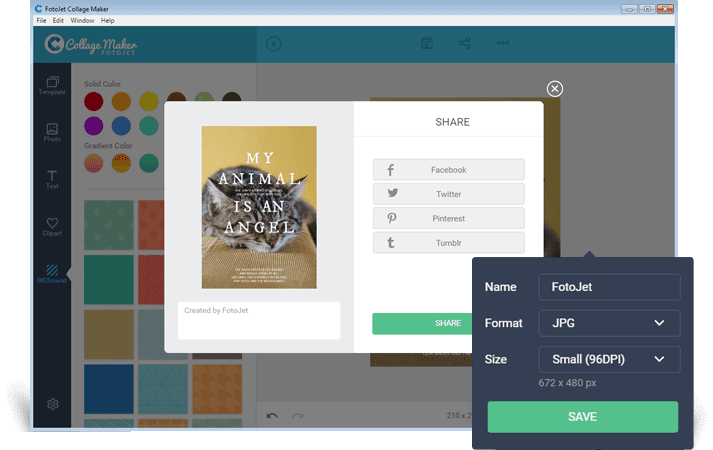
Task: Pick the purple solid color swatch
Action: click(x=94, y=126)
